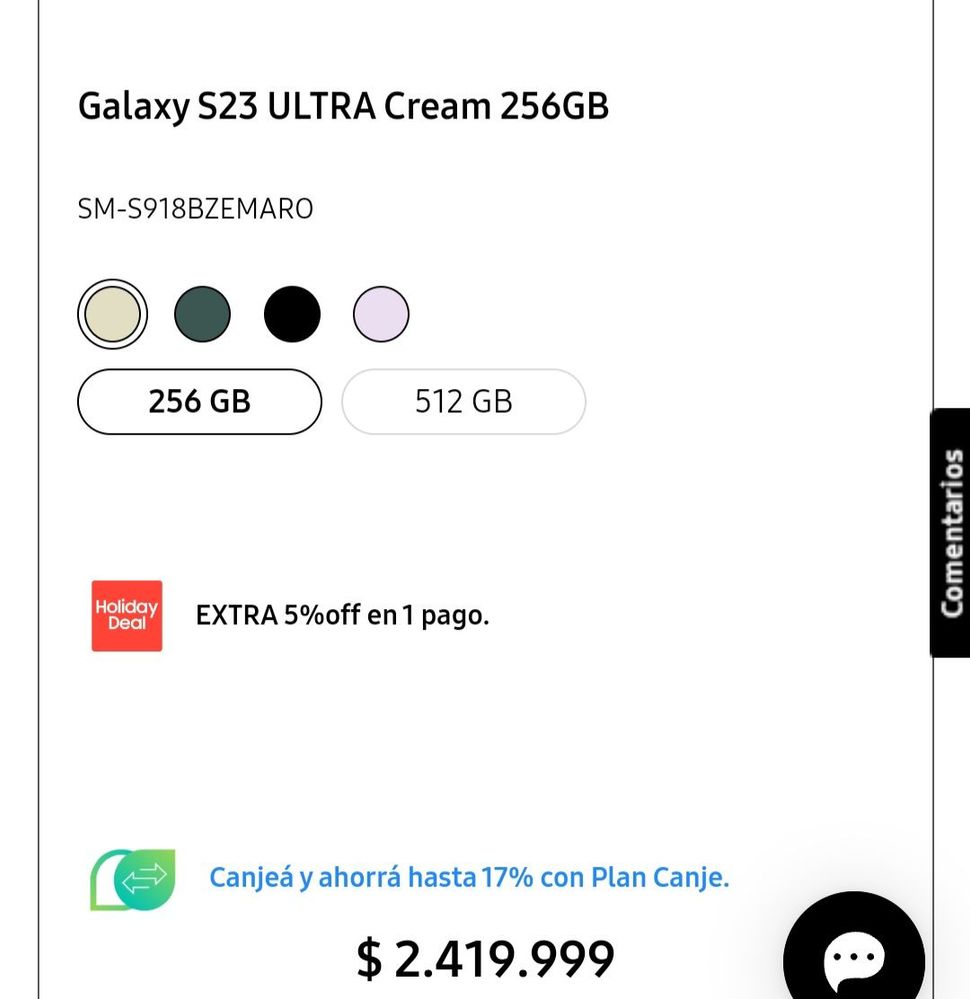Pick the Phantom Black color swatch
Viewport: 970px width, 999px height.
pyautogui.click(x=292, y=314)
